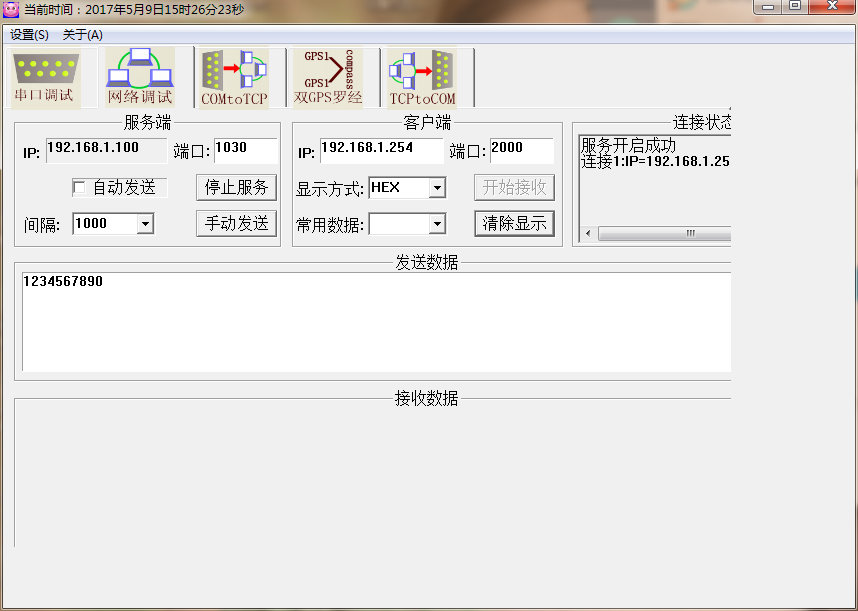Click the client IP address field
Screen dimensions: 858x611
point(381,150)
